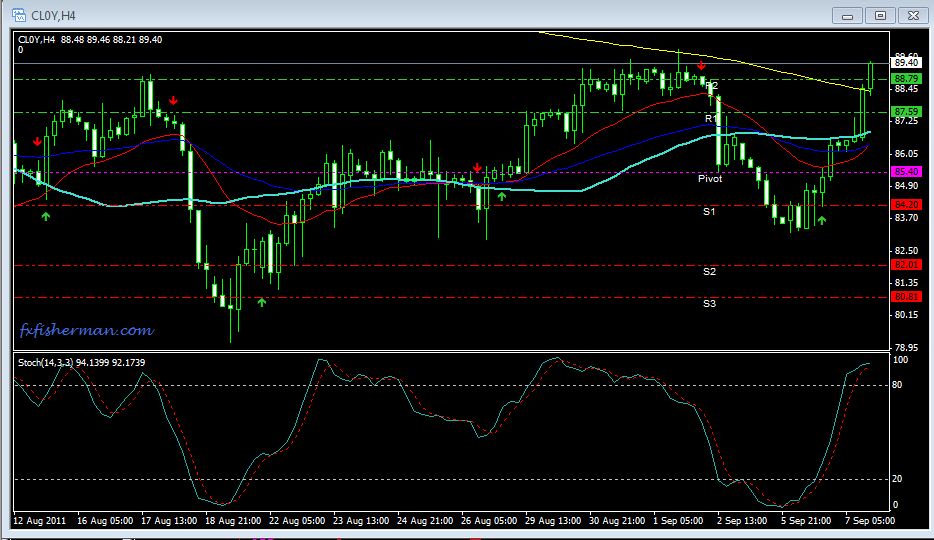The image size is (934, 540).
Task: Click the green level label 88.79
Action: pyautogui.click(x=906, y=79)
